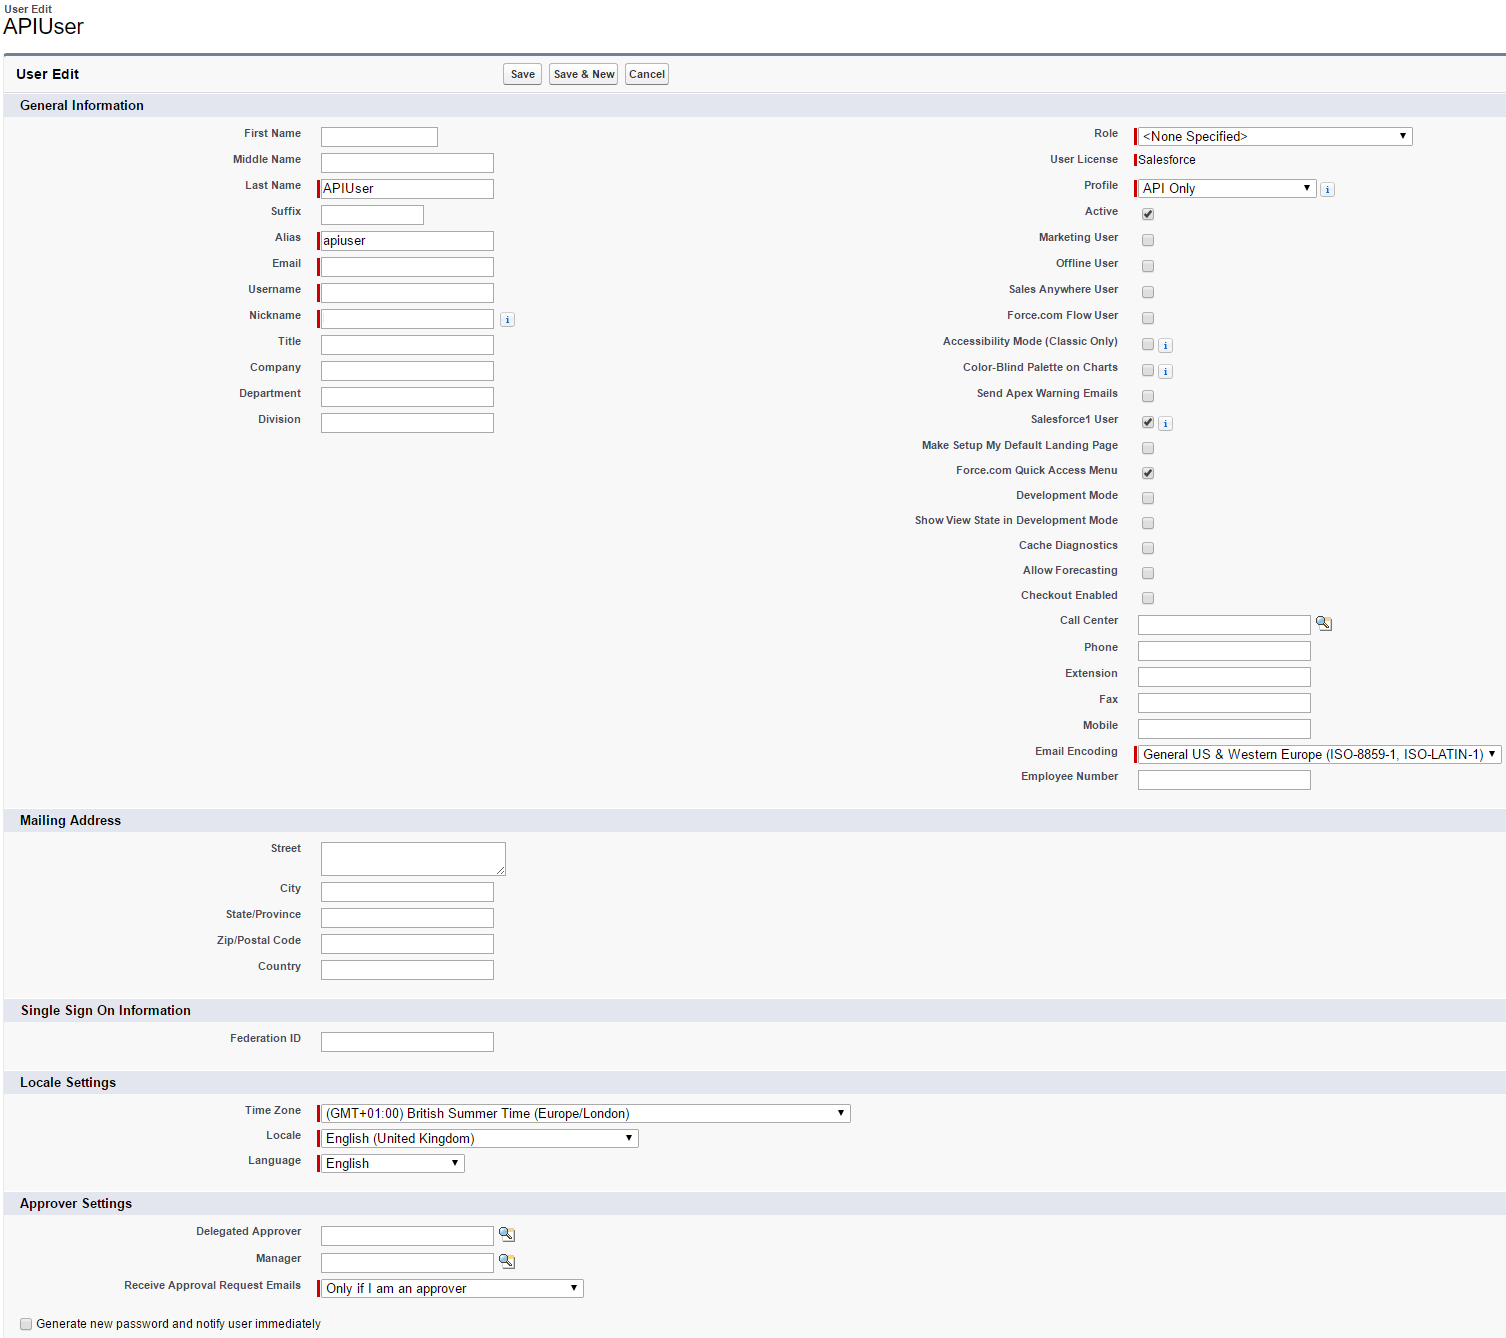This screenshot has width=1506, height=1338.
Task: Open the Salesforce1 User info icon
Action: [x=1166, y=423]
